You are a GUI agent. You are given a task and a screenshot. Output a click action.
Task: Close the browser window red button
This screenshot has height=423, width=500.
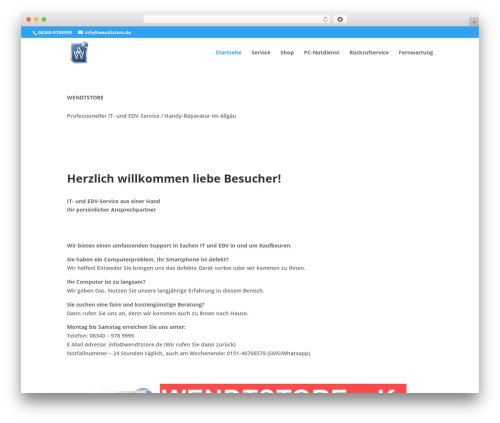click(x=29, y=20)
